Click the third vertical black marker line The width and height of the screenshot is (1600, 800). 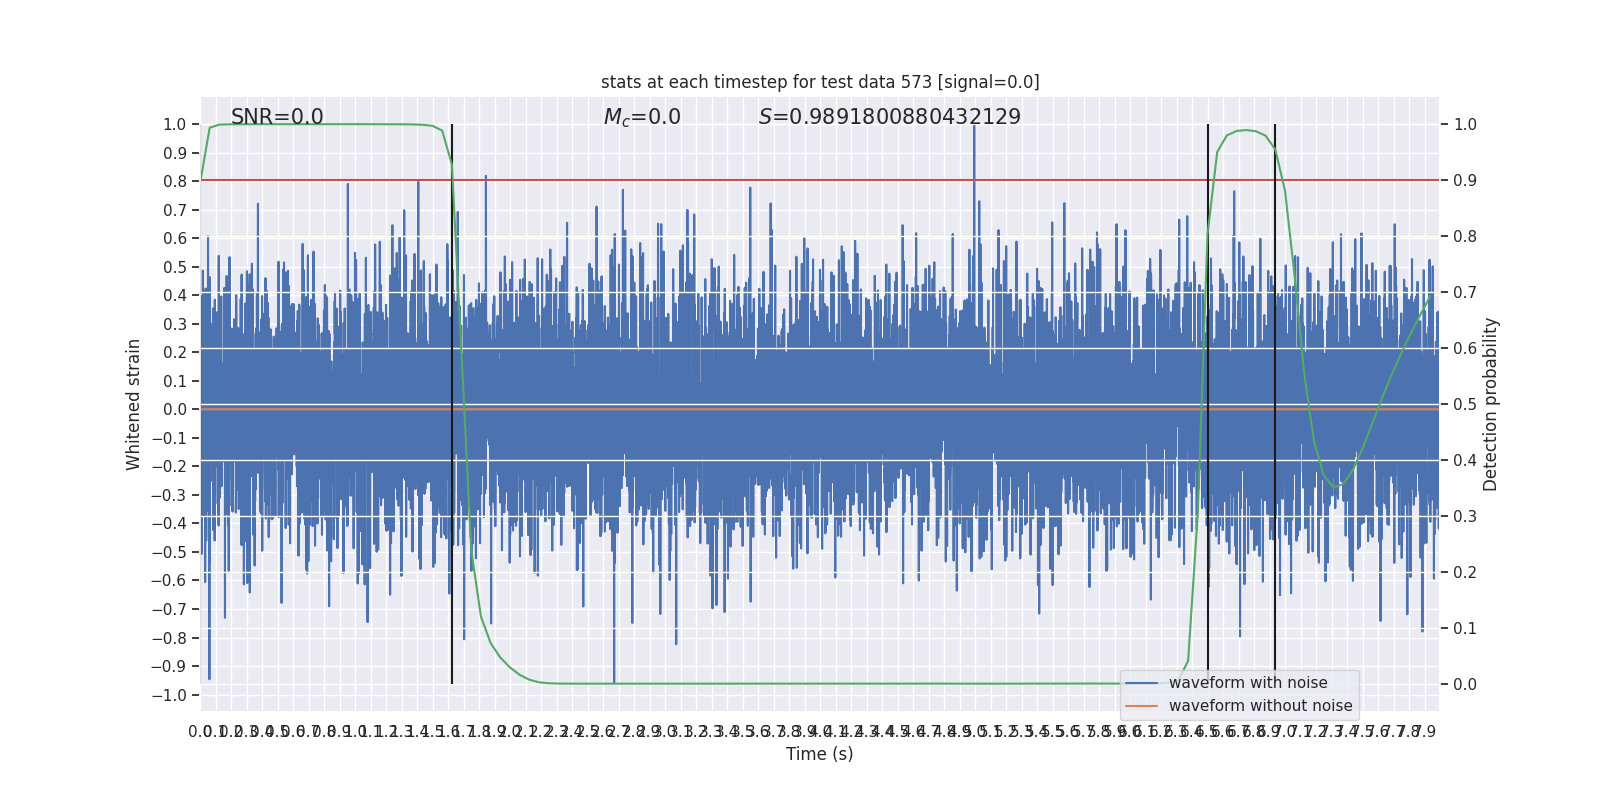pos(1275,404)
